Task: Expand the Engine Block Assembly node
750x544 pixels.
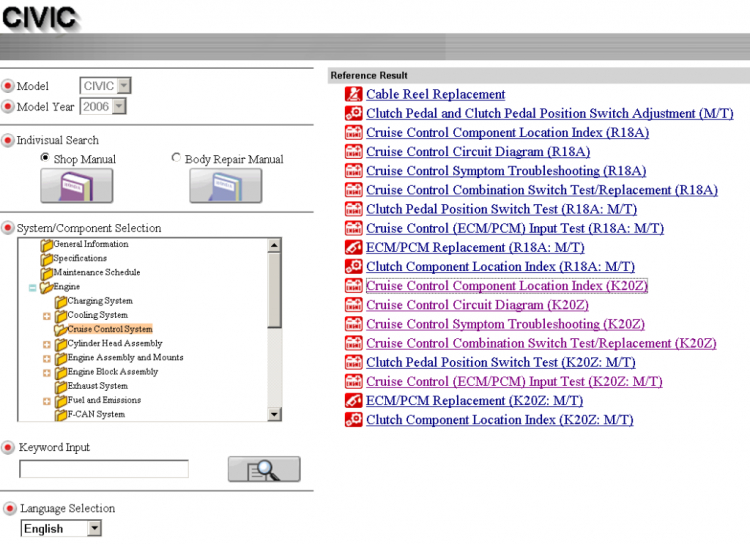Action: [46, 373]
